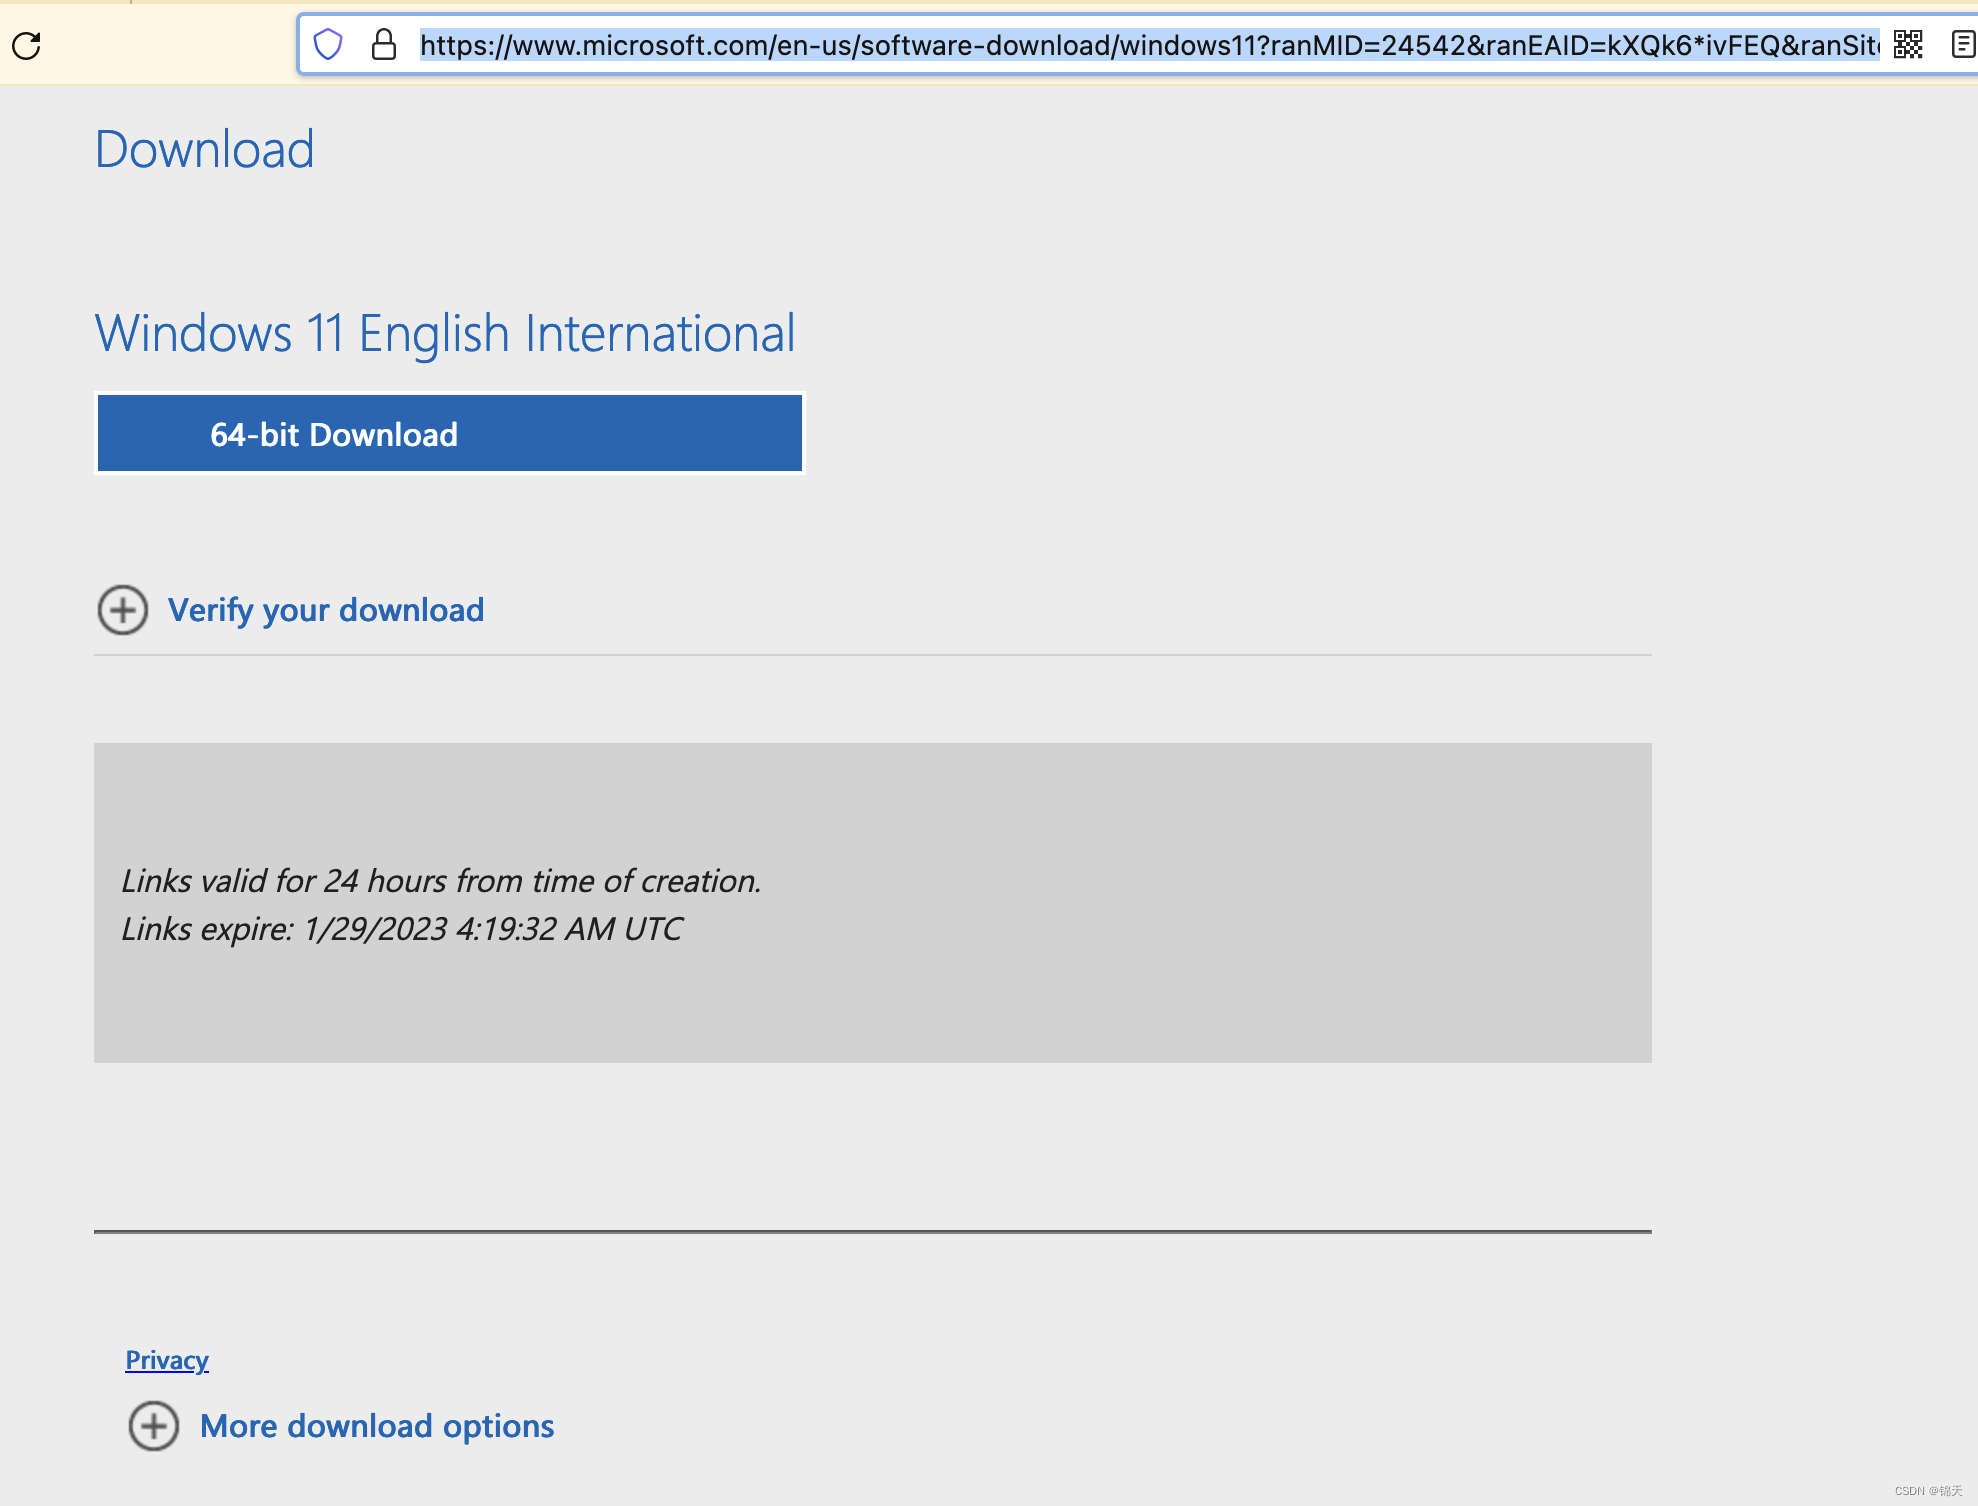Open the Privacy link
This screenshot has height=1506, width=1978.
click(x=167, y=1360)
